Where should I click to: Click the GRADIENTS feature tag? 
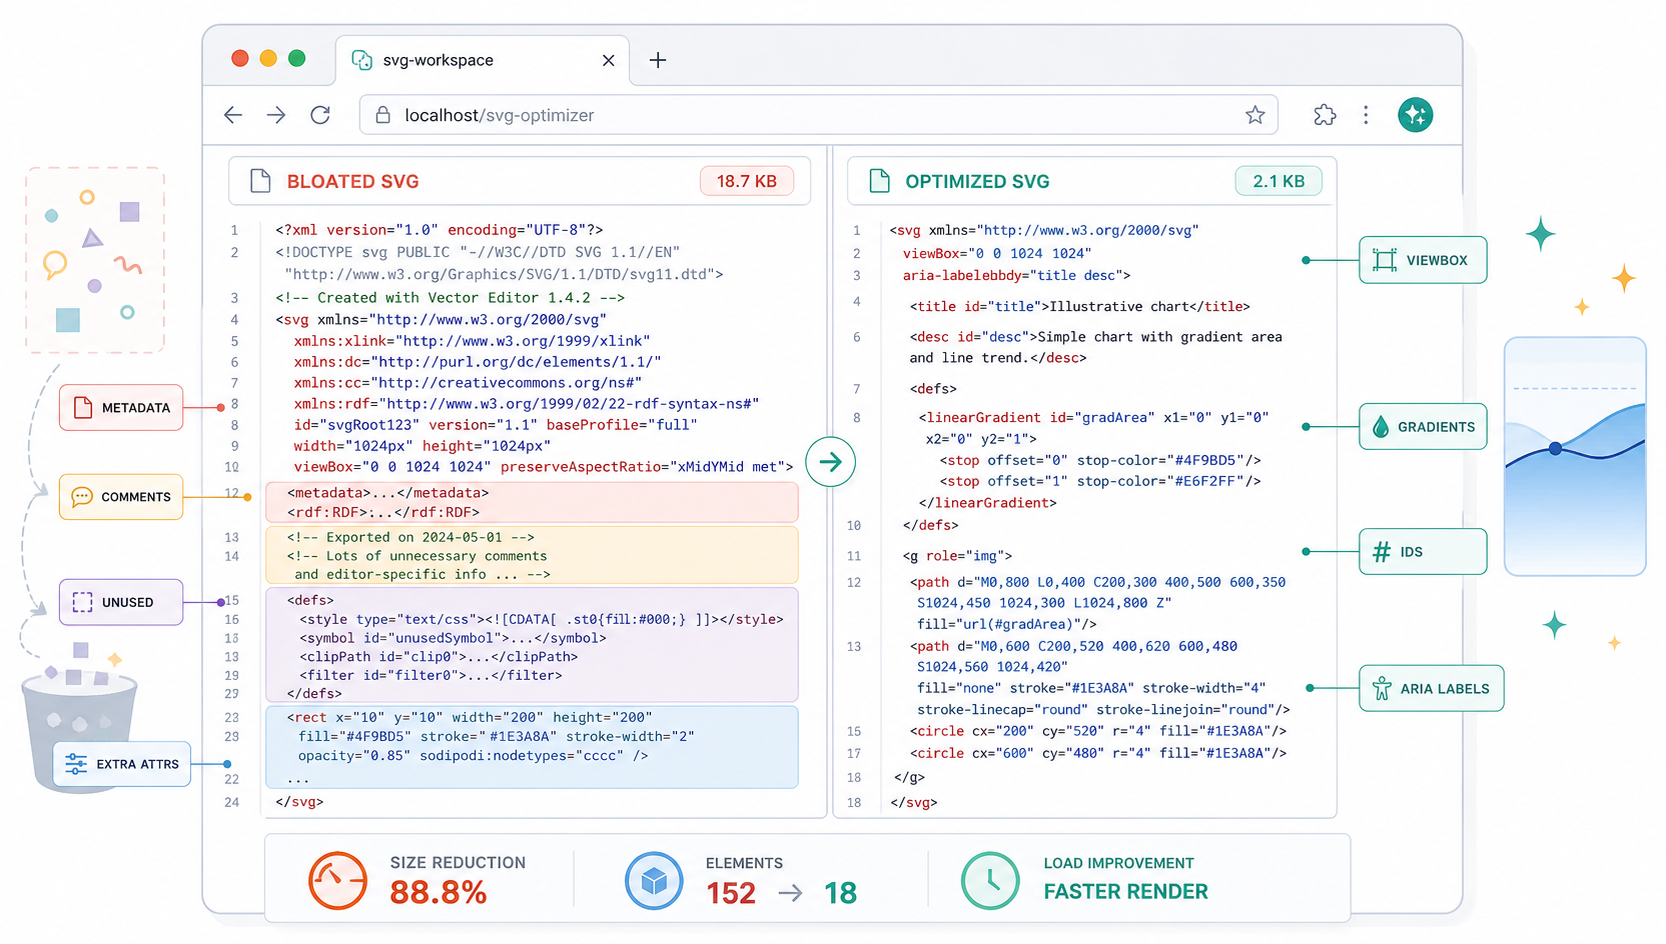[x=1423, y=427]
